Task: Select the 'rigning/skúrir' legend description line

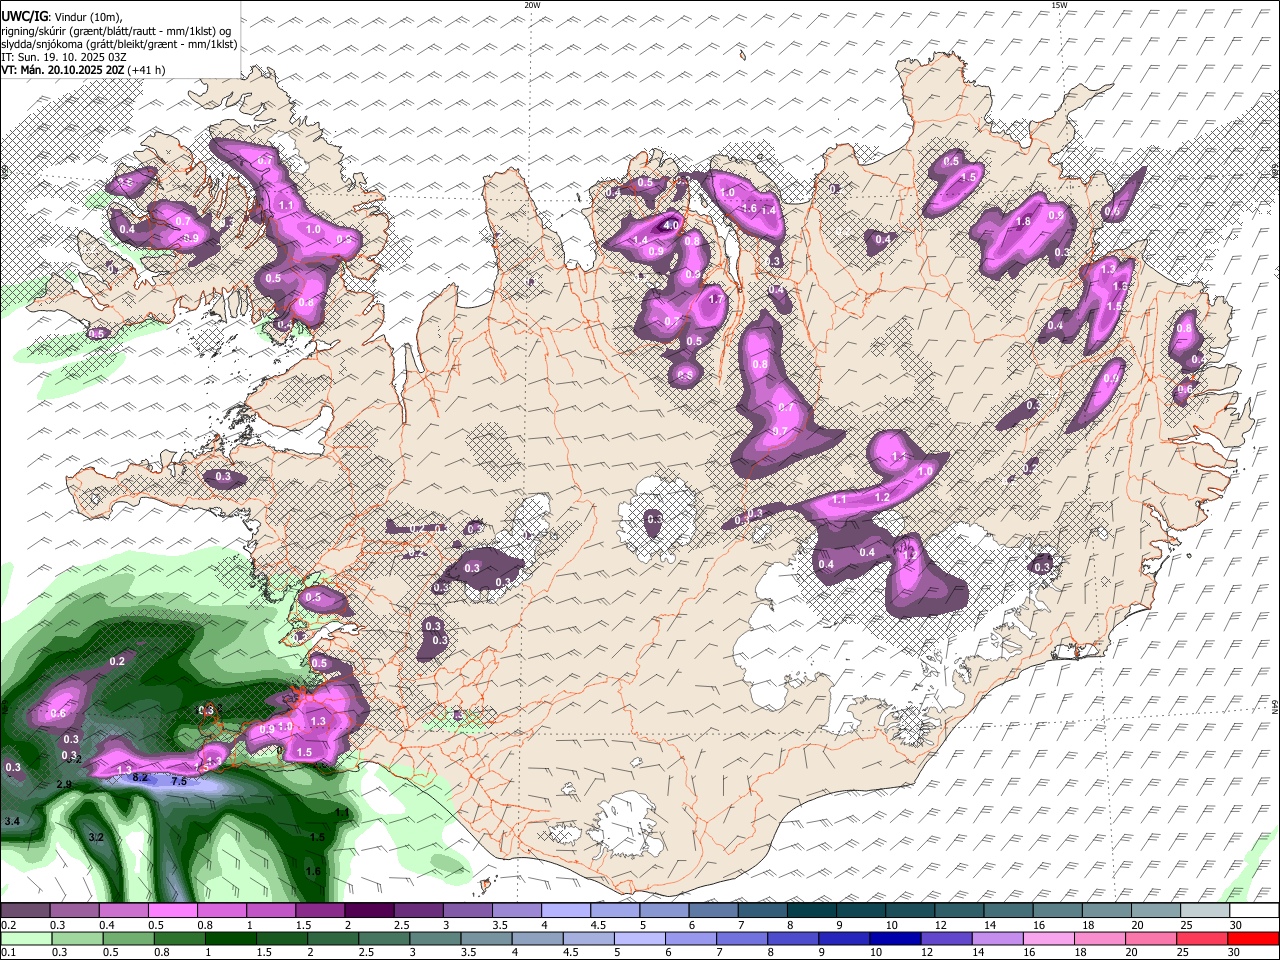Action: (117, 31)
